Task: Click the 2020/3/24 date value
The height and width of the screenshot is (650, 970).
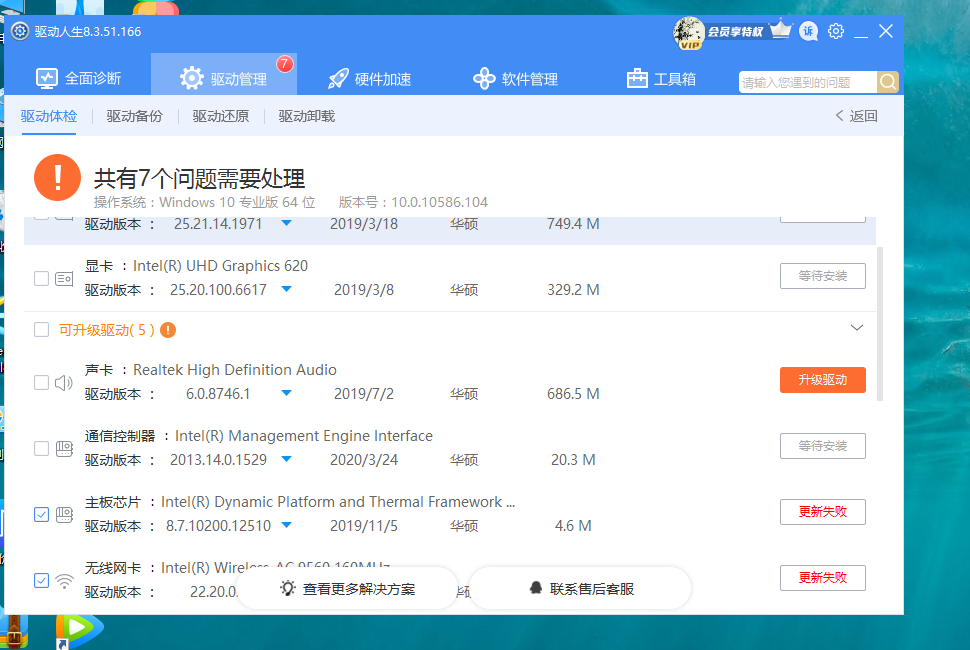Action: pyautogui.click(x=364, y=460)
